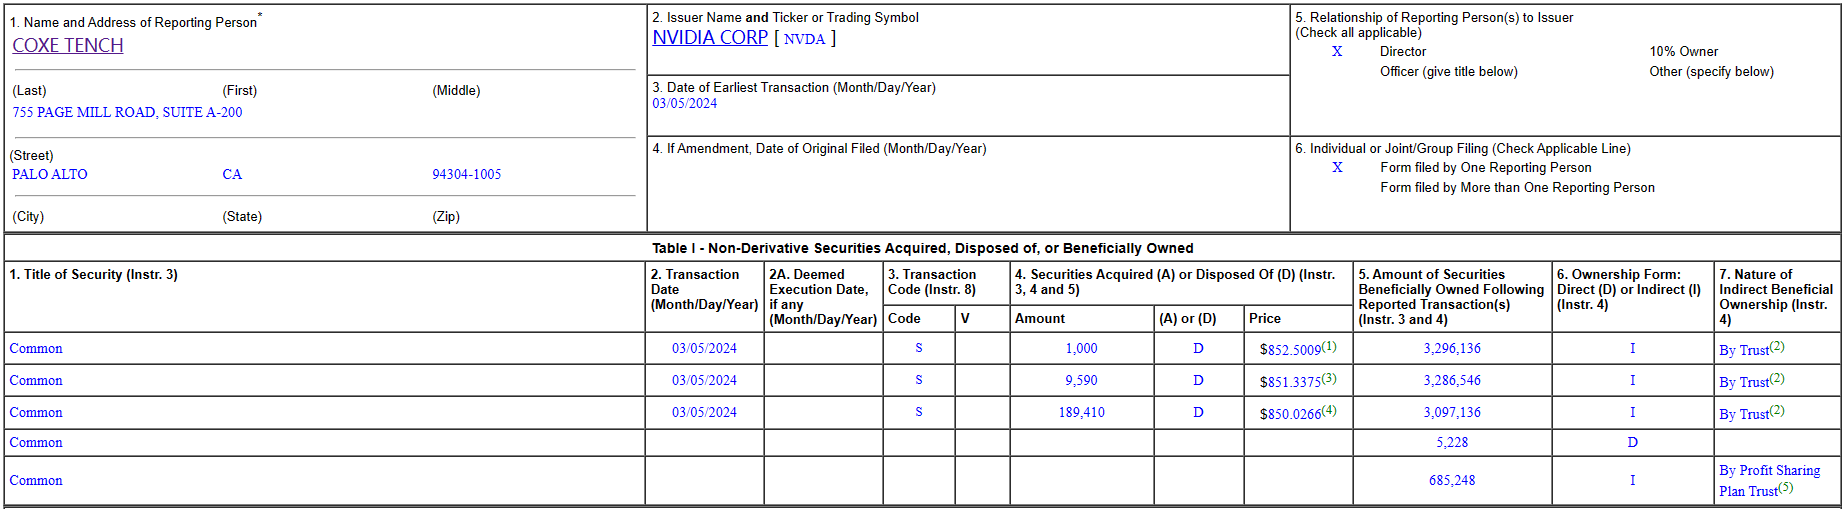
Task: Click the asterisk after Name and Address of Reporting Person
Action: [260, 16]
